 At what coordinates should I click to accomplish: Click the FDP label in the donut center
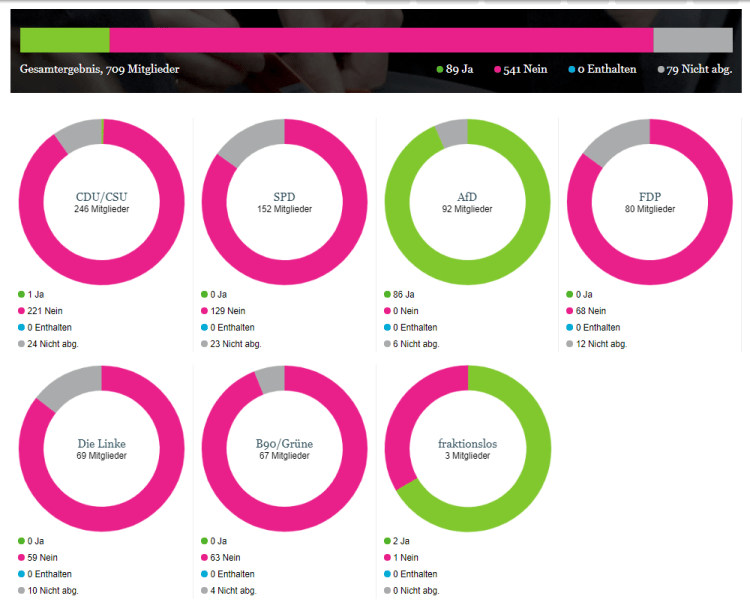[x=649, y=196]
